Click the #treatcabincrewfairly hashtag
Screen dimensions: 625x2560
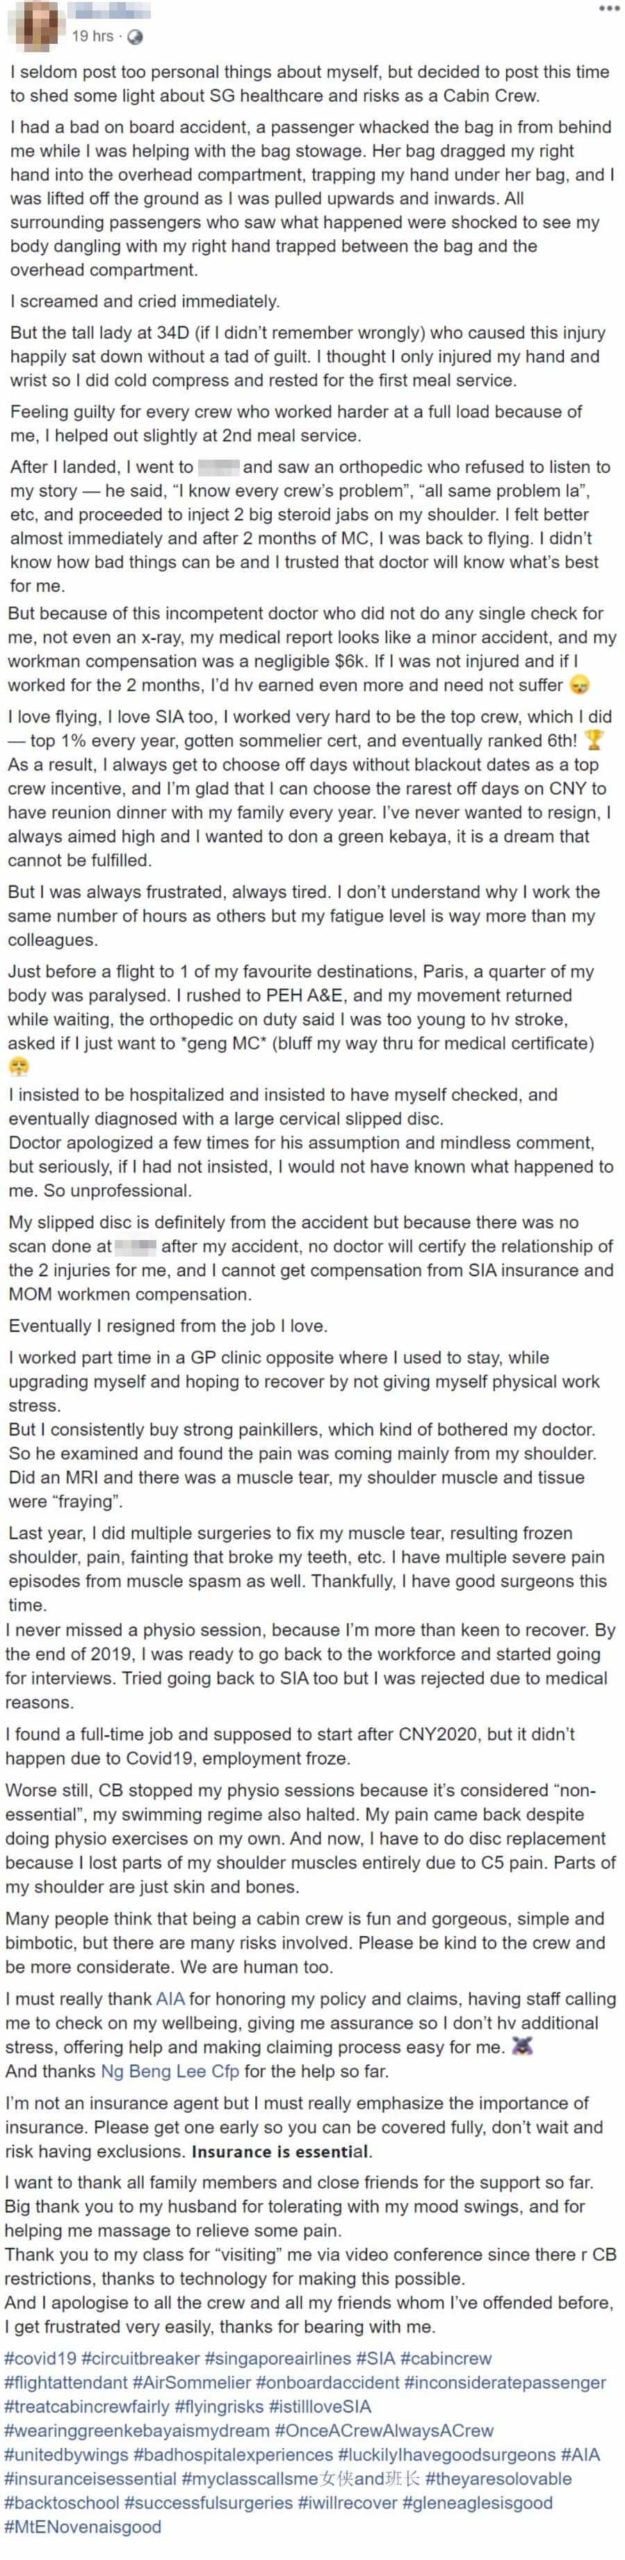[x=87, y=2407]
